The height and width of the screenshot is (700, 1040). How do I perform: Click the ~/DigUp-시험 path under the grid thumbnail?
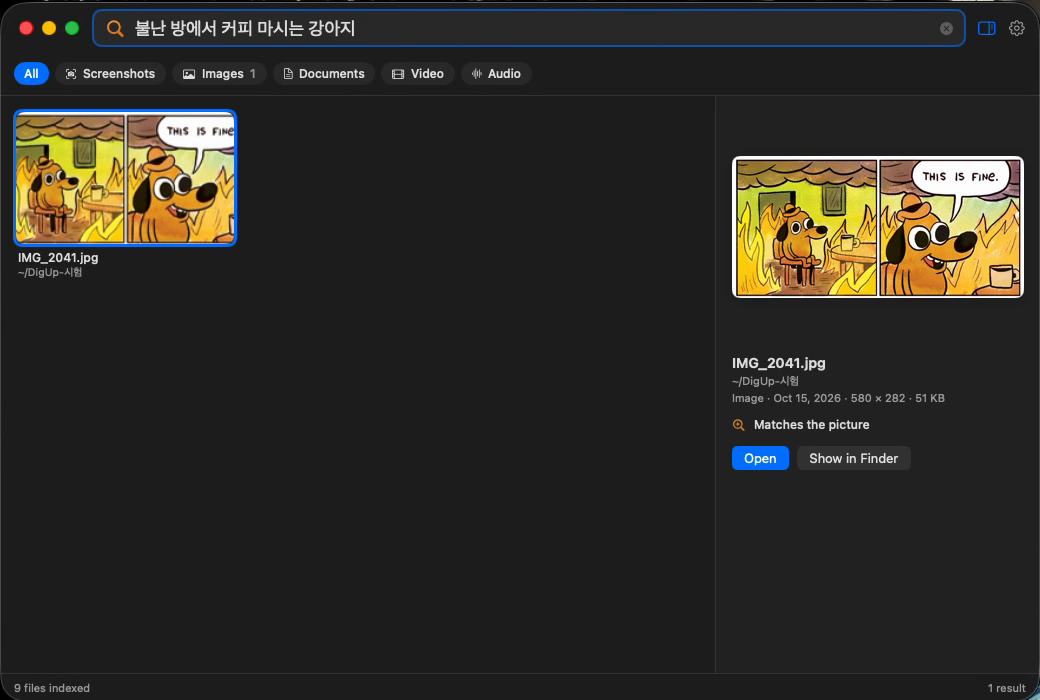[x=50, y=272]
